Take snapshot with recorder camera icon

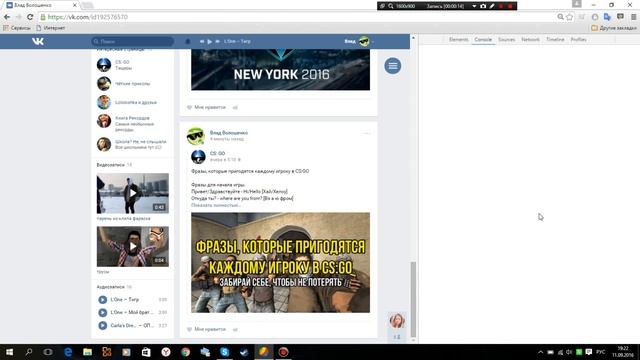(483, 6)
